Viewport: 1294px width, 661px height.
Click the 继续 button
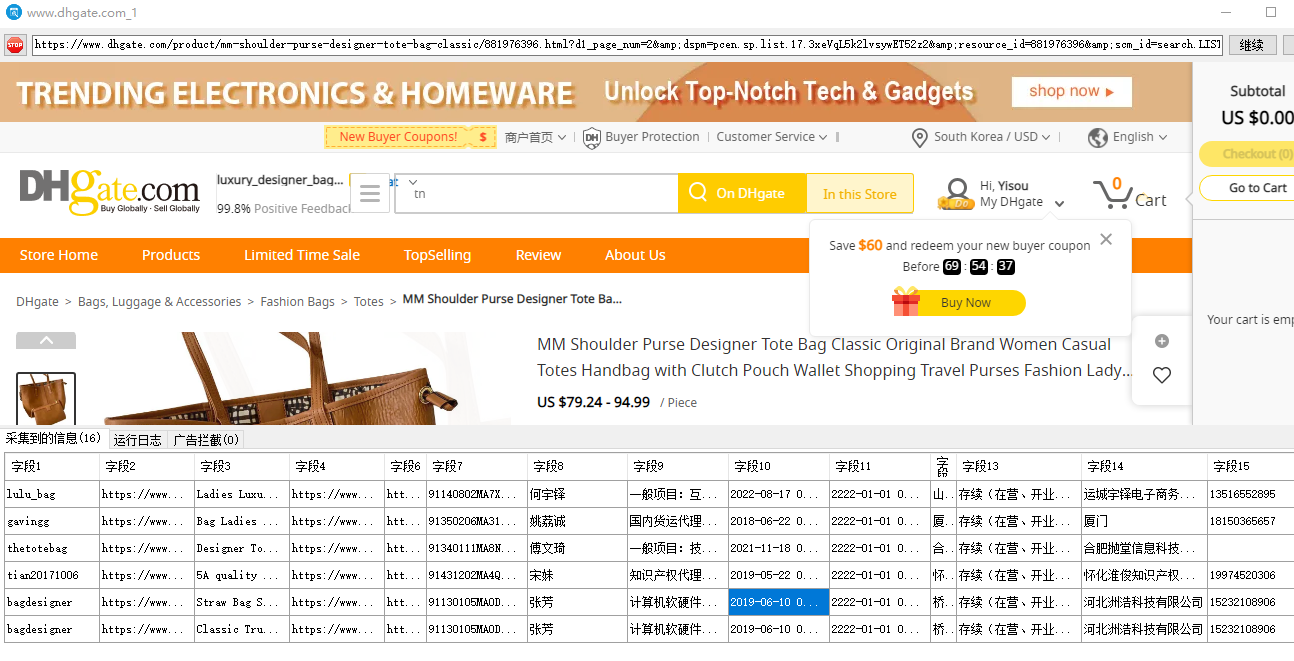tap(1252, 45)
